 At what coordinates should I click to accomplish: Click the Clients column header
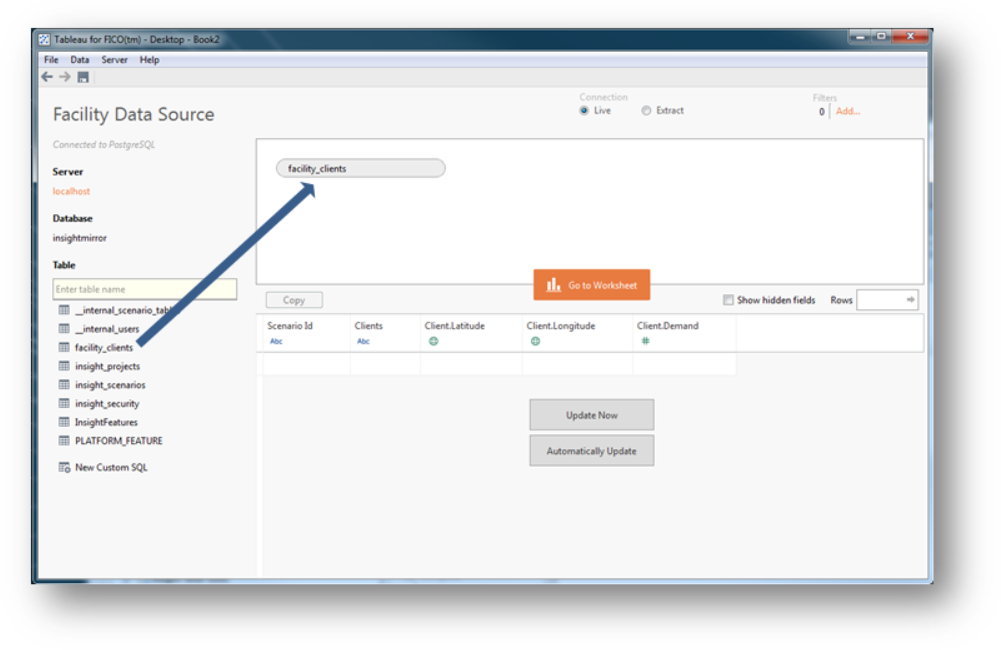369,326
